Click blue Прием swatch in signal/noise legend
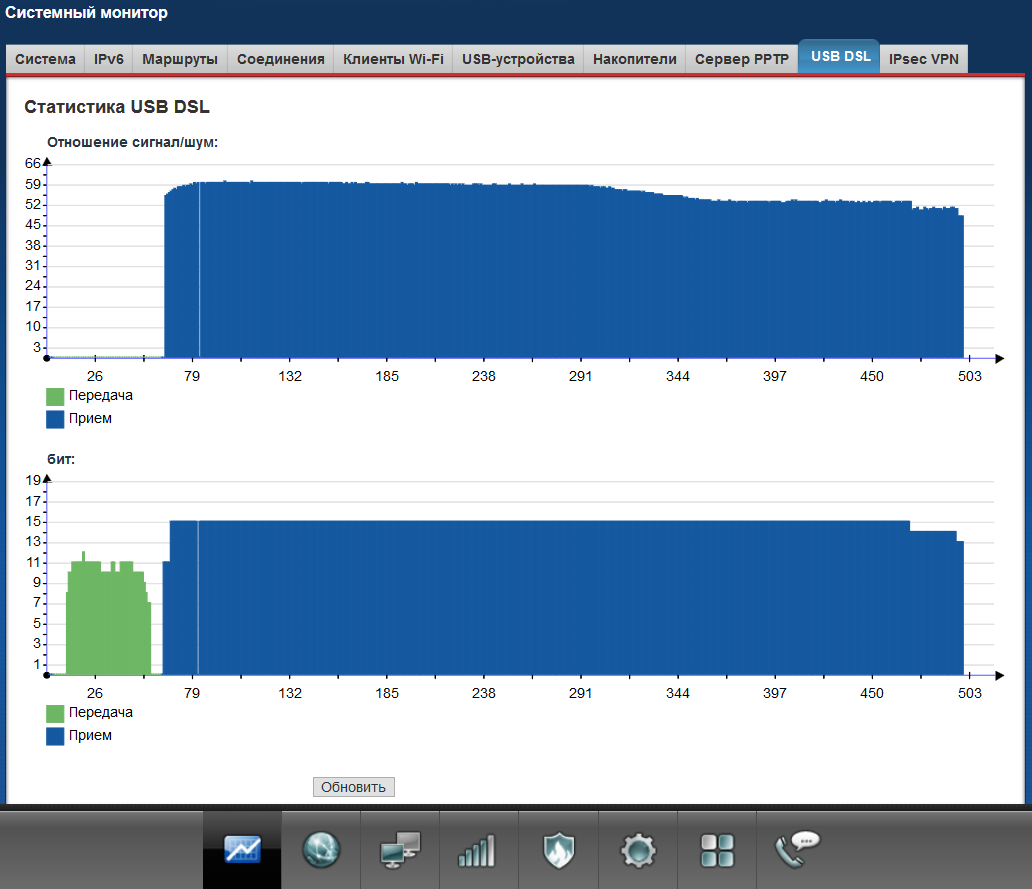 click(x=55, y=419)
